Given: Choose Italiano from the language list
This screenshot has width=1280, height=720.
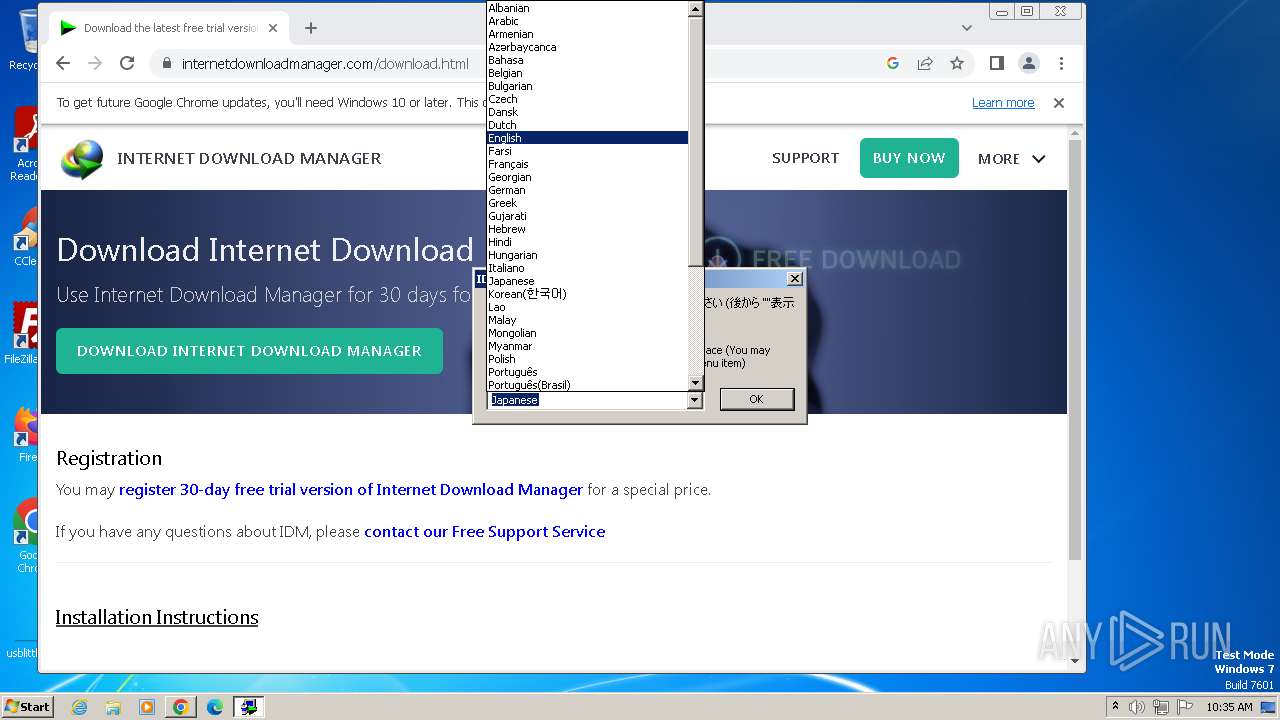Looking at the screenshot, I should [x=588, y=268].
